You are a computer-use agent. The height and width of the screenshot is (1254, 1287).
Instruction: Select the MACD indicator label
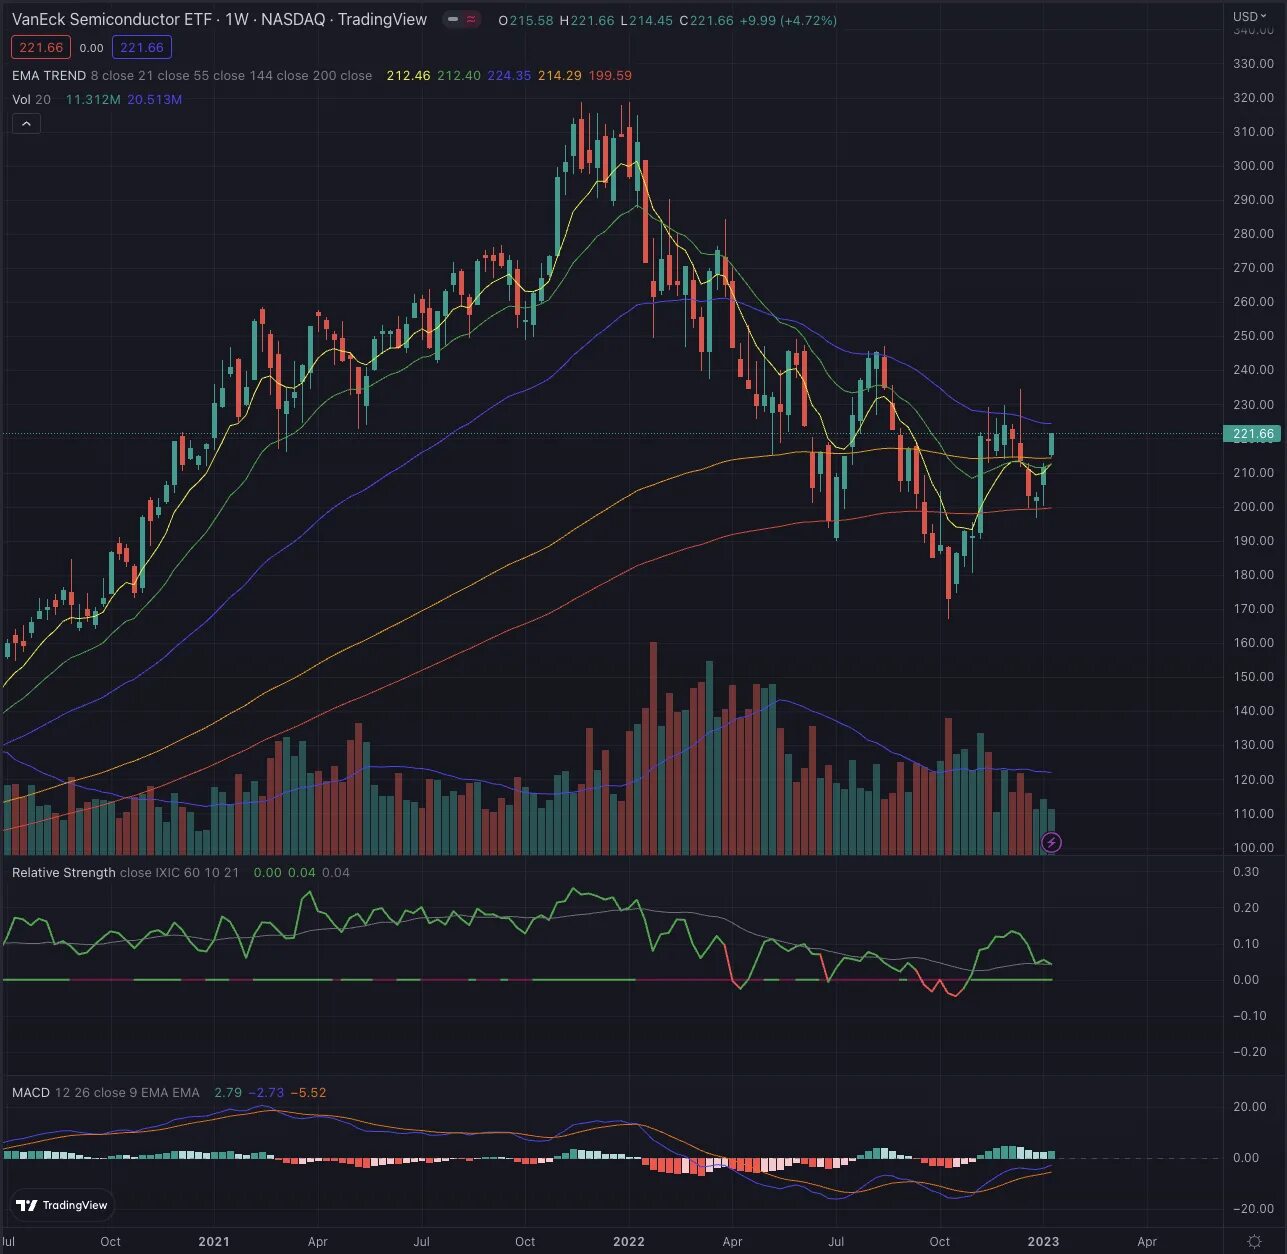tap(31, 1092)
